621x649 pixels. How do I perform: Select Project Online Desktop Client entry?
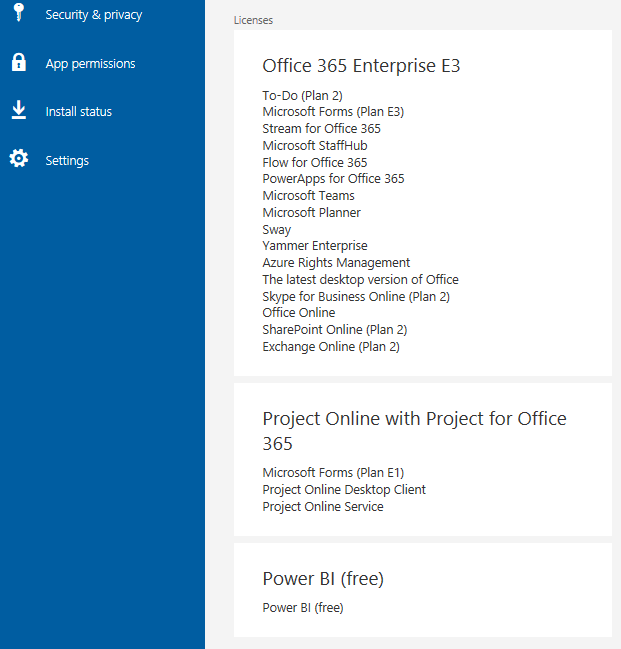[344, 490]
